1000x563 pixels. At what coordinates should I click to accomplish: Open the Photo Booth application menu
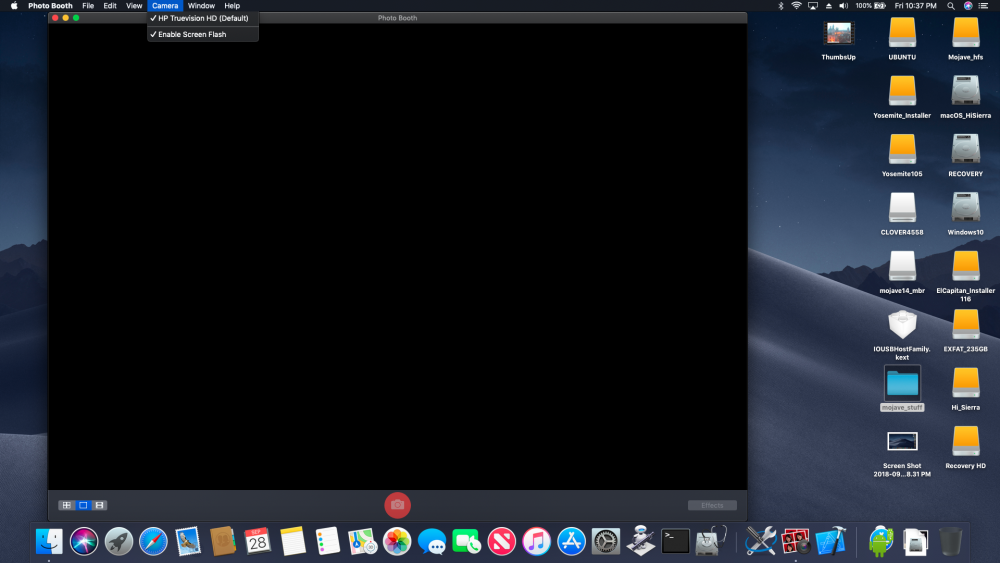point(50,6)
